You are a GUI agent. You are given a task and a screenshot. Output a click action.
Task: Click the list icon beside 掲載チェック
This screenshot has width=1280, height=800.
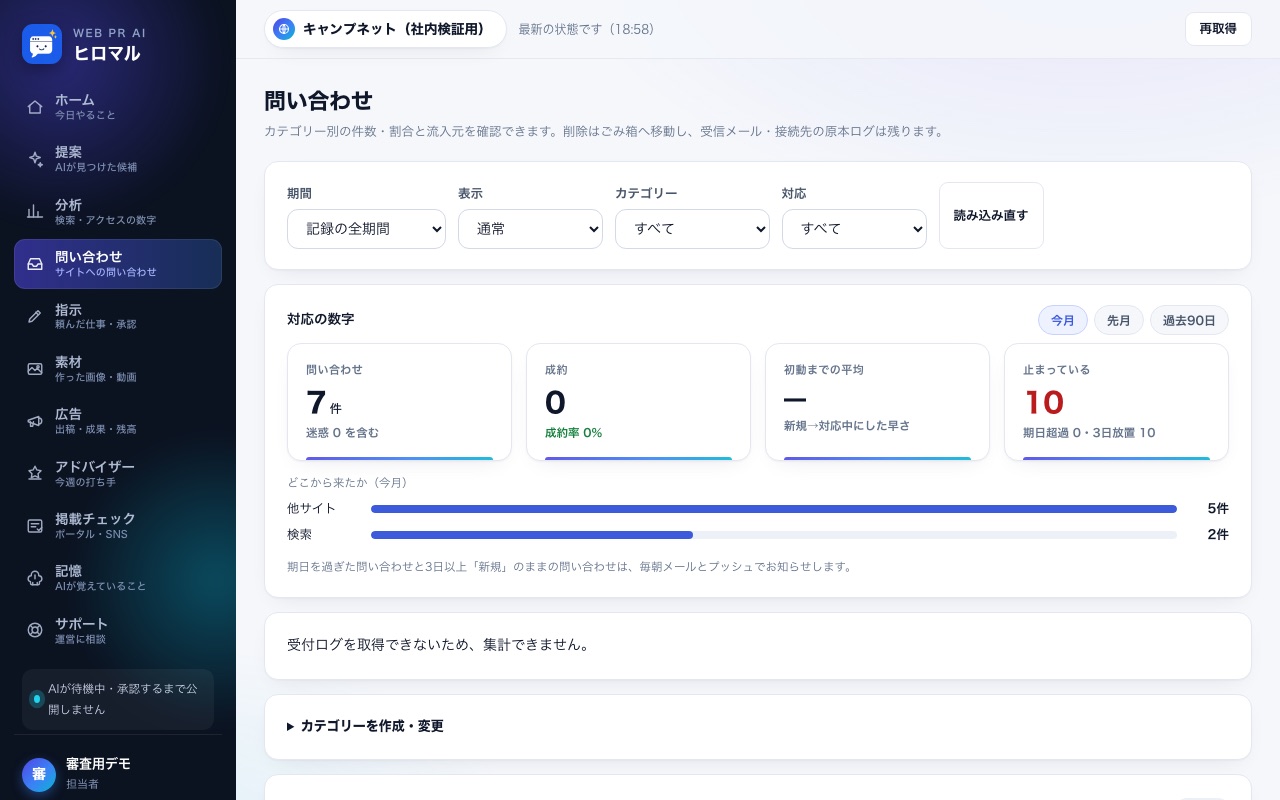(35, 525)
